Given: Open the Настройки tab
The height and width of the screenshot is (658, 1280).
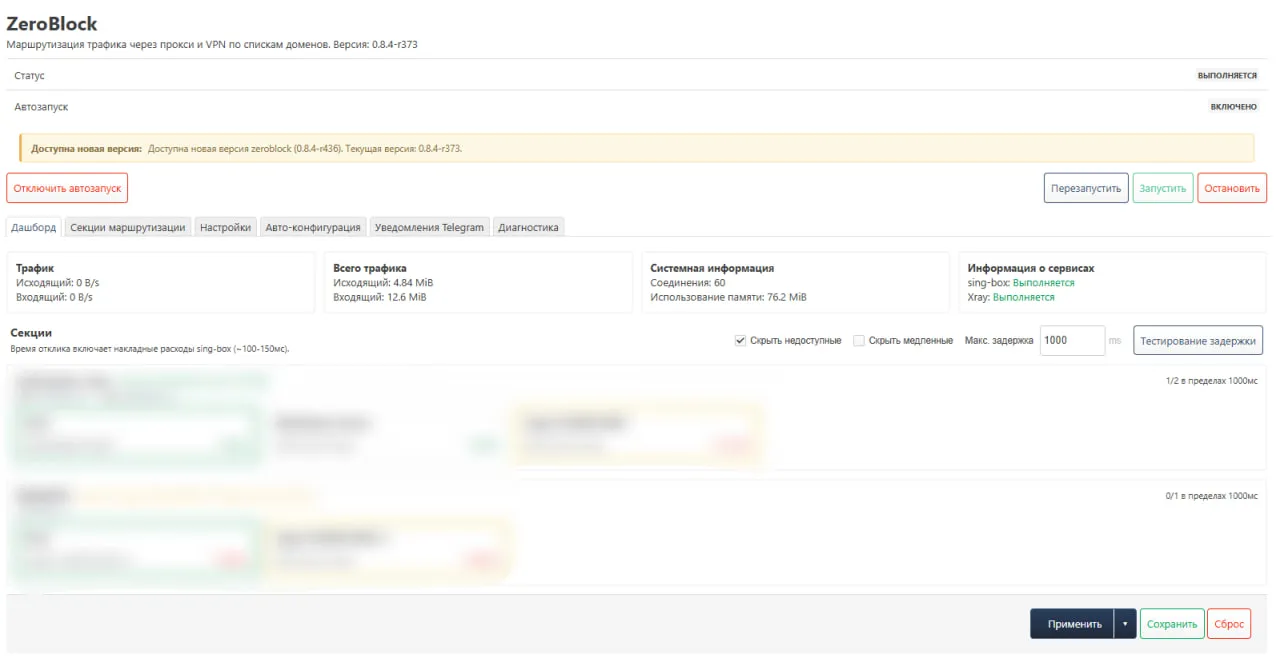Looking at the screenshot, I should [225, 227].
